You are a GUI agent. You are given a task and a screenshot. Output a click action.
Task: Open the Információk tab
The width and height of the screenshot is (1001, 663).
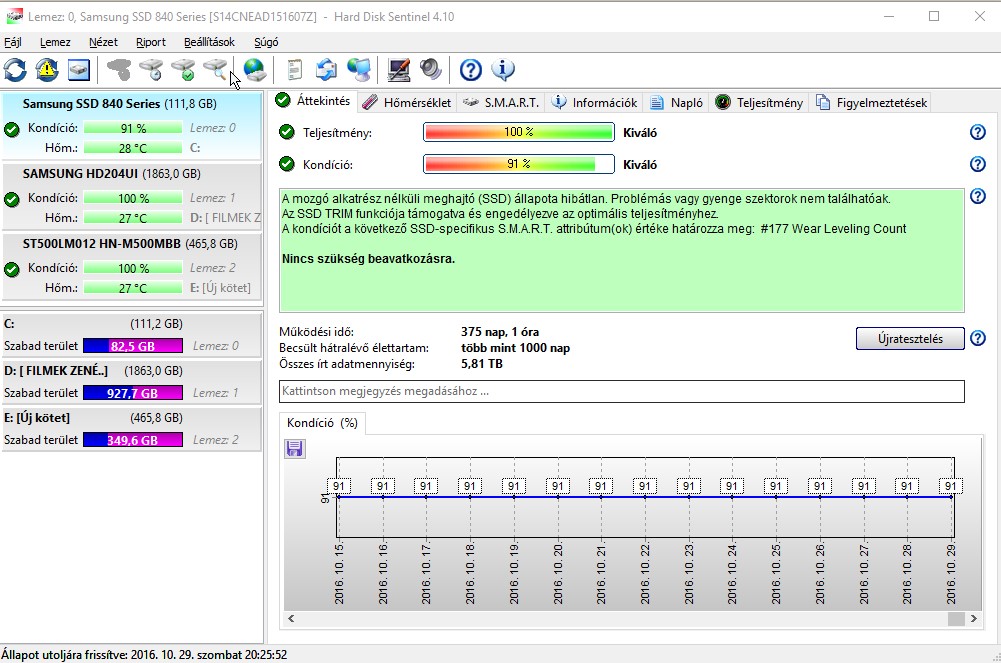click(x=594, y=103)
